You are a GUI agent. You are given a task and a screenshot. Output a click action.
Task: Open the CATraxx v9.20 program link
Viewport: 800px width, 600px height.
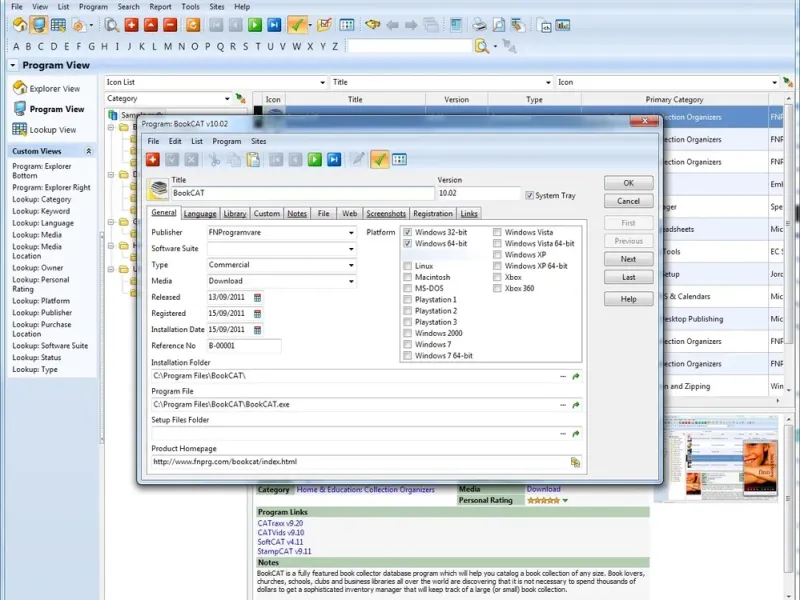[280, 523]
